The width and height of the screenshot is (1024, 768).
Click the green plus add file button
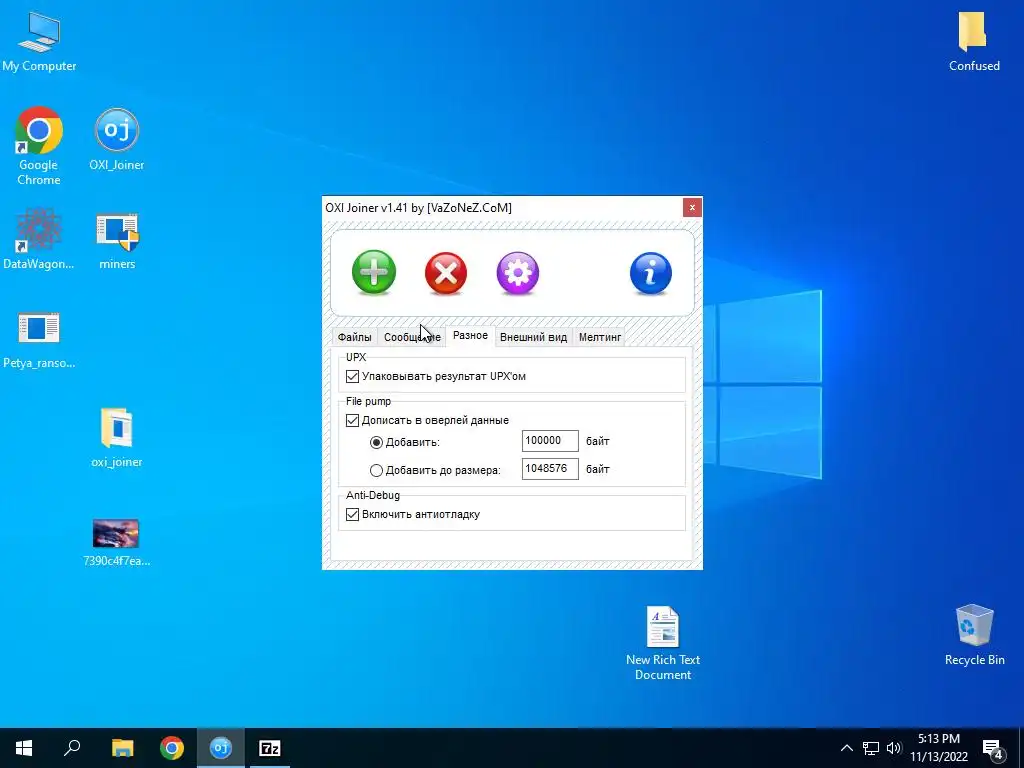[374, 272]
